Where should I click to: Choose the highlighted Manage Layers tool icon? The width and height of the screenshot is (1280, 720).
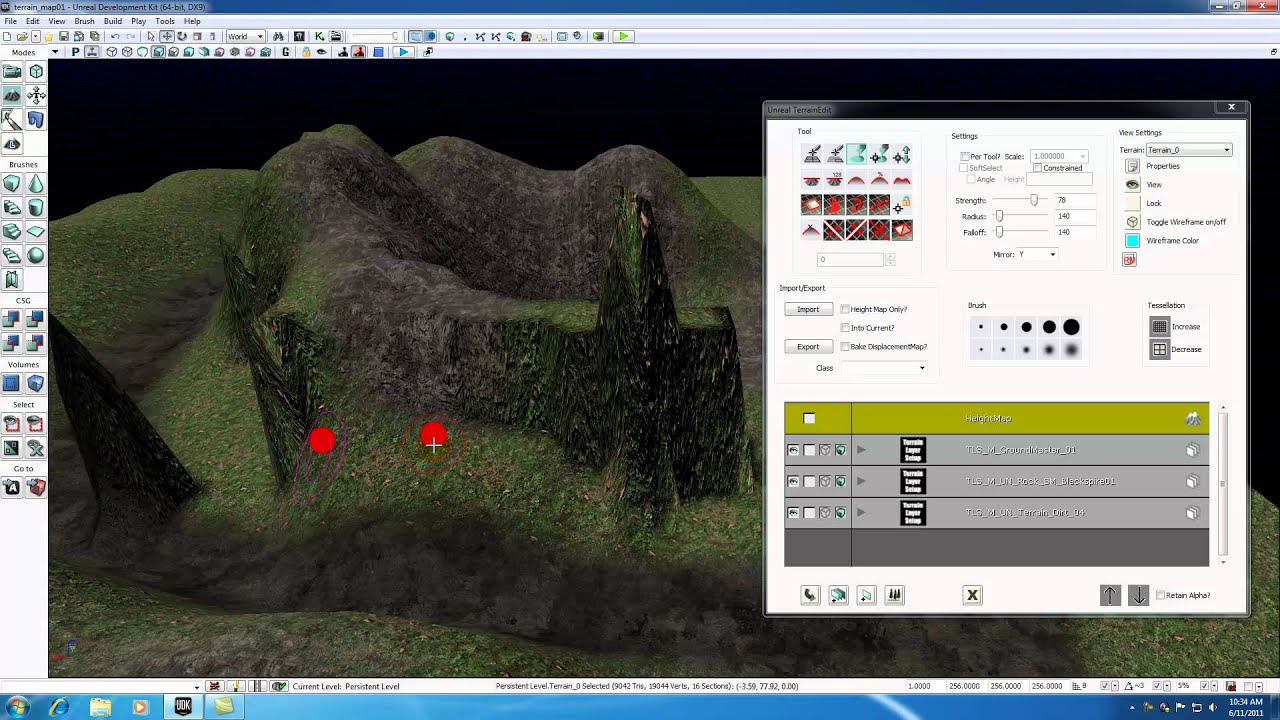click(x=856, y=154)
